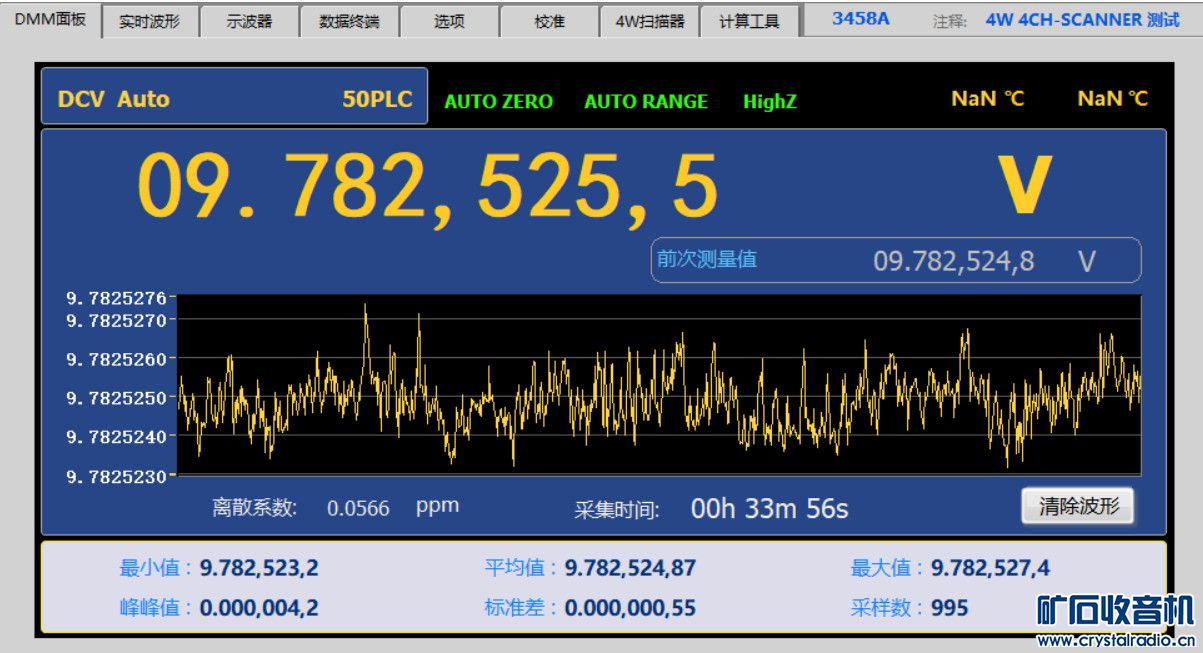Viewport: 1203px width, 653px height.
Task: Open the 计算工具 tab
Action: pyautogui.click(x=749, y=21)
